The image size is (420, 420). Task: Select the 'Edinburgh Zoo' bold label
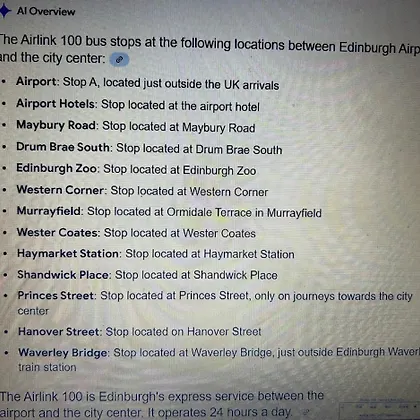(x=56, y=168)
